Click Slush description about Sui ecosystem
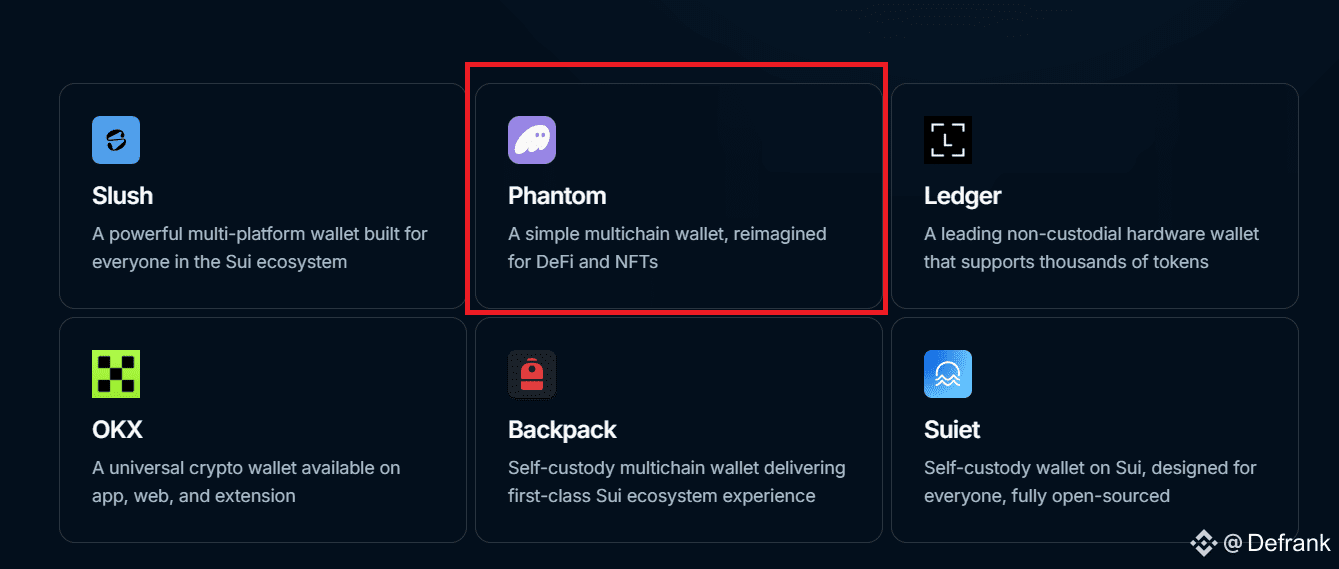The height and width of the screenshot is (569, 1339). pyautogui.click(x=260, y=248)
